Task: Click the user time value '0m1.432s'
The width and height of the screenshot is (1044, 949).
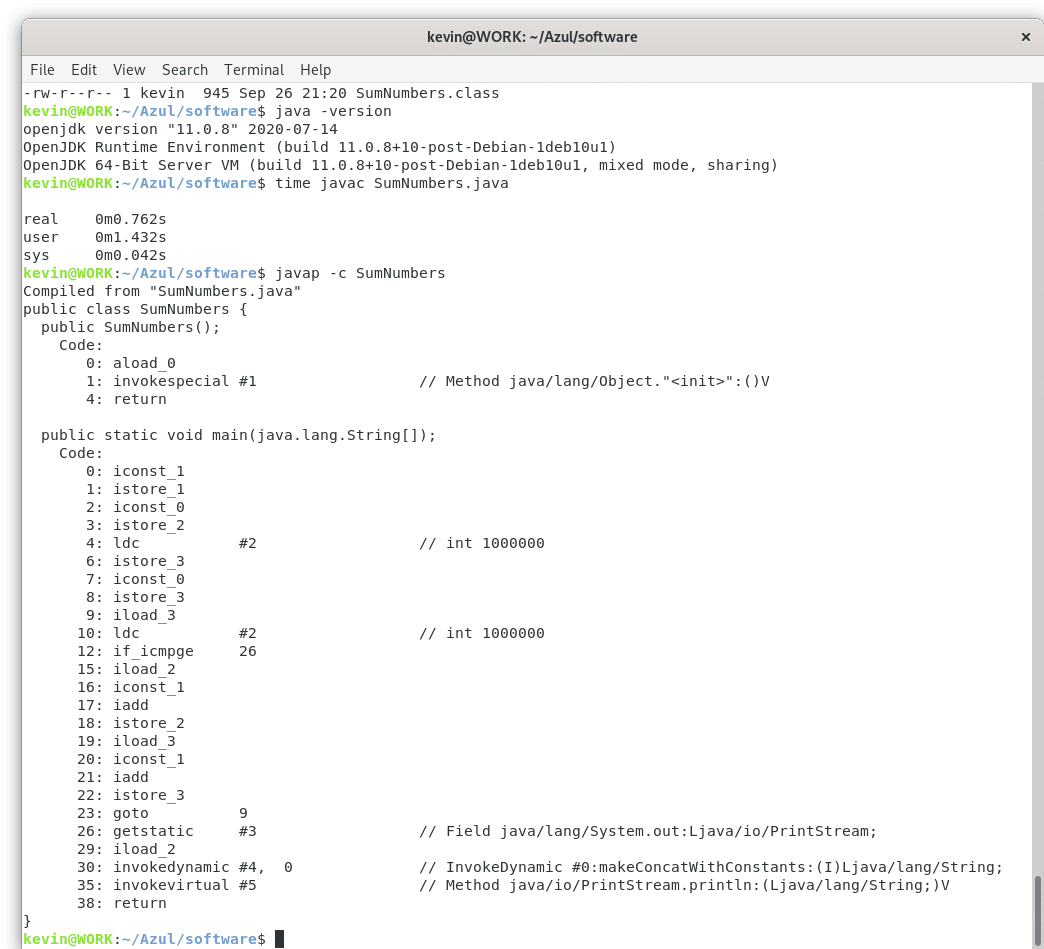Action: coord(130,237)
